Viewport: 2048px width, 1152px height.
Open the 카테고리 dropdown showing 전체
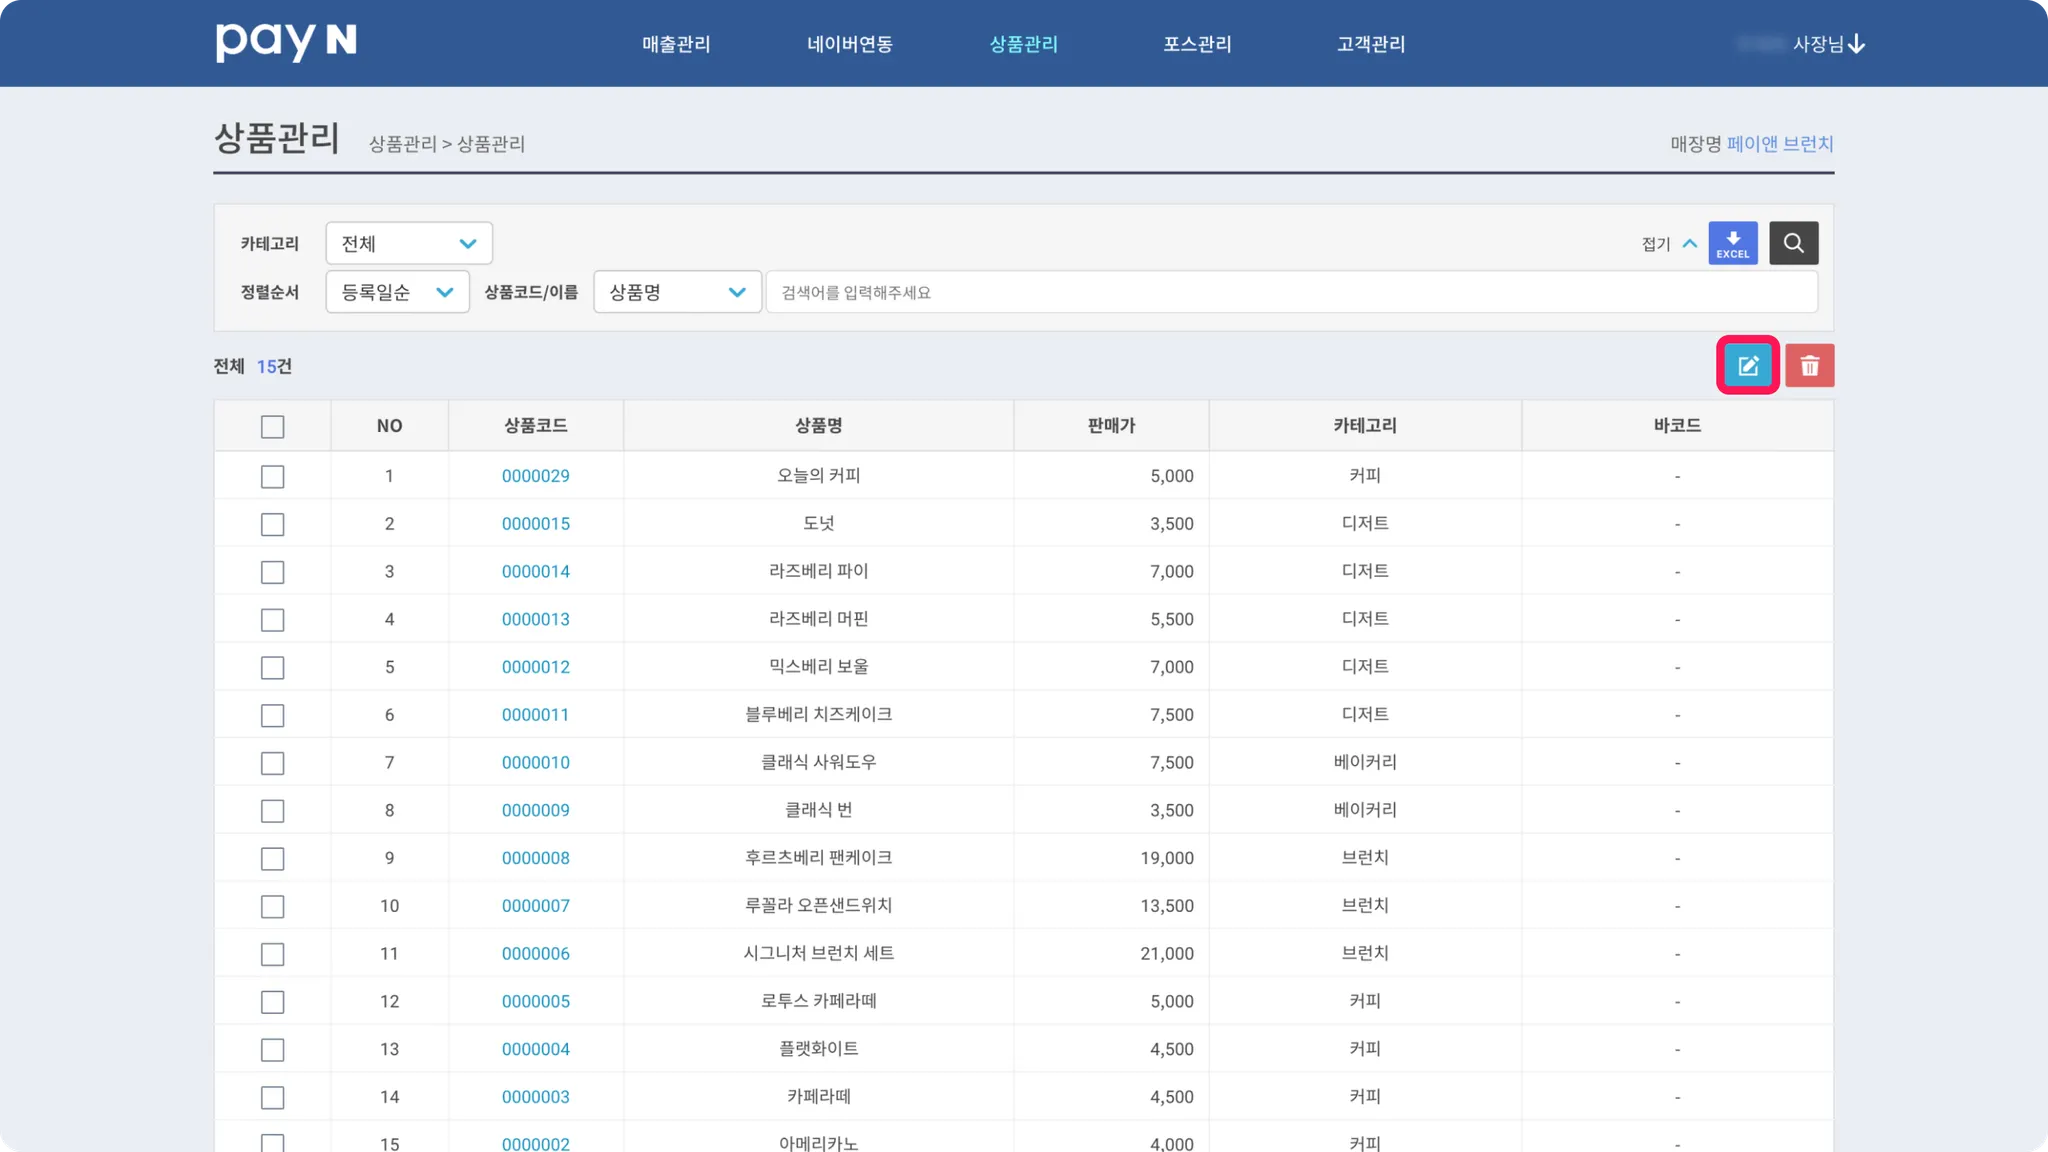click(x=408, y=244)
